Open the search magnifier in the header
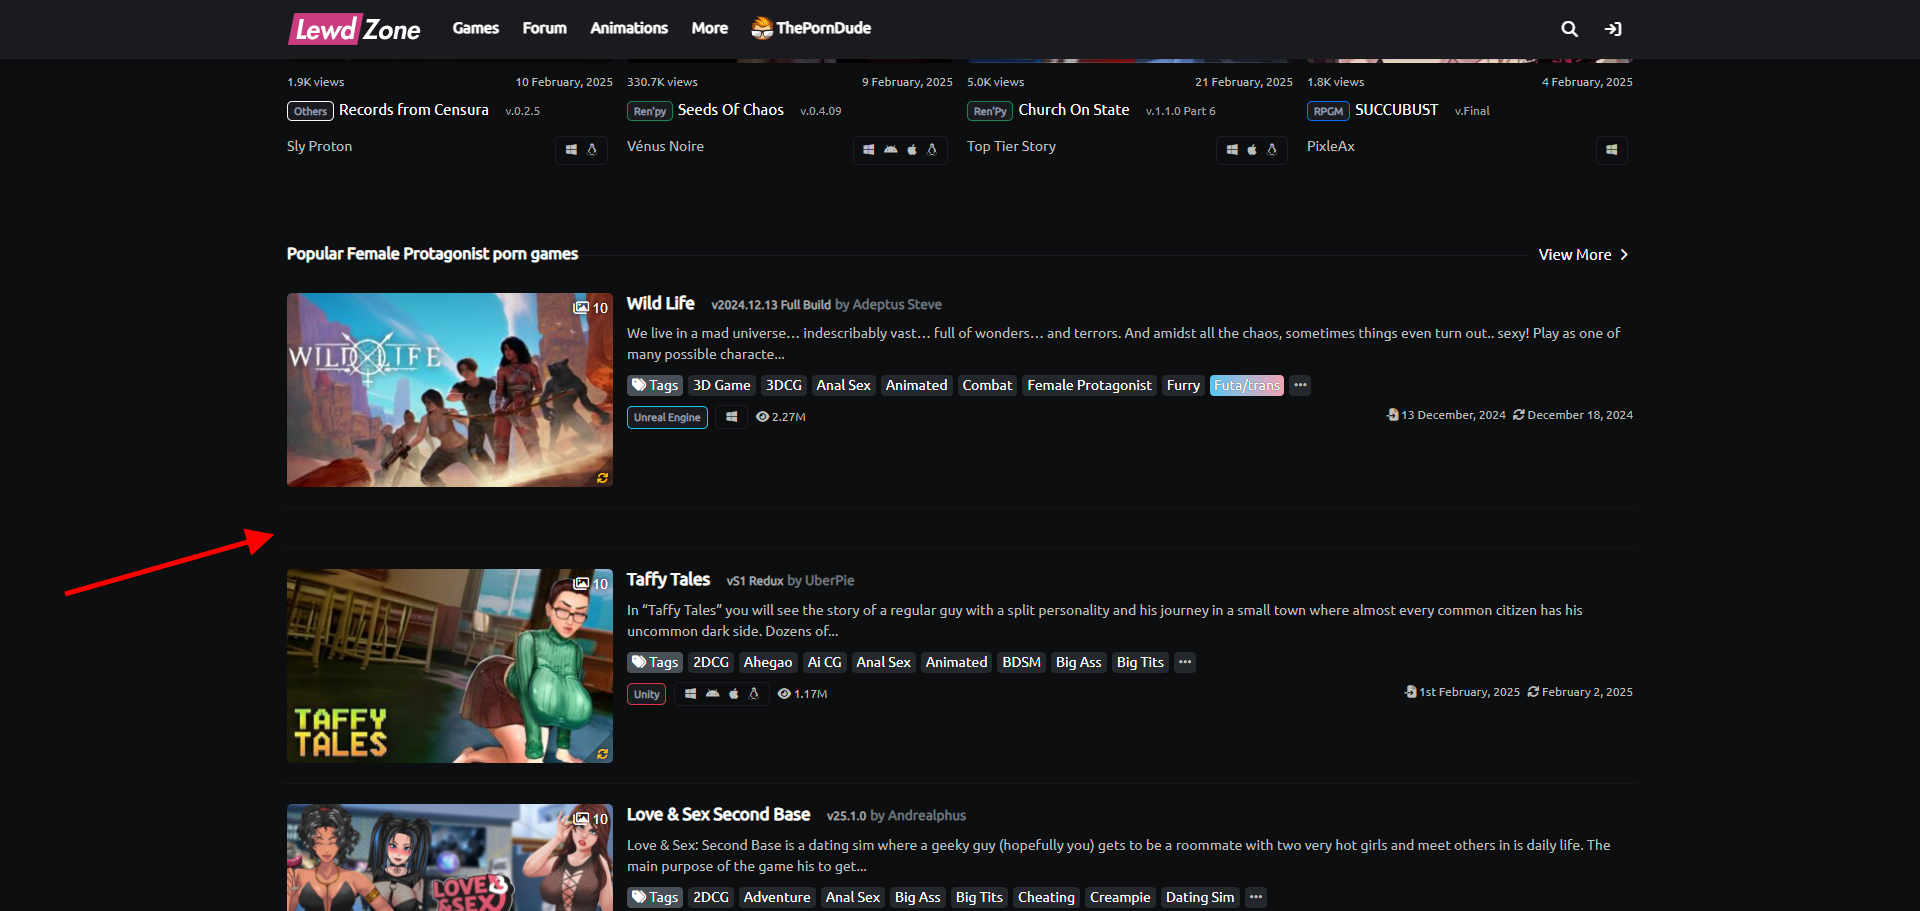Viewport: 1920px width, 911px height. [1569, 29]
